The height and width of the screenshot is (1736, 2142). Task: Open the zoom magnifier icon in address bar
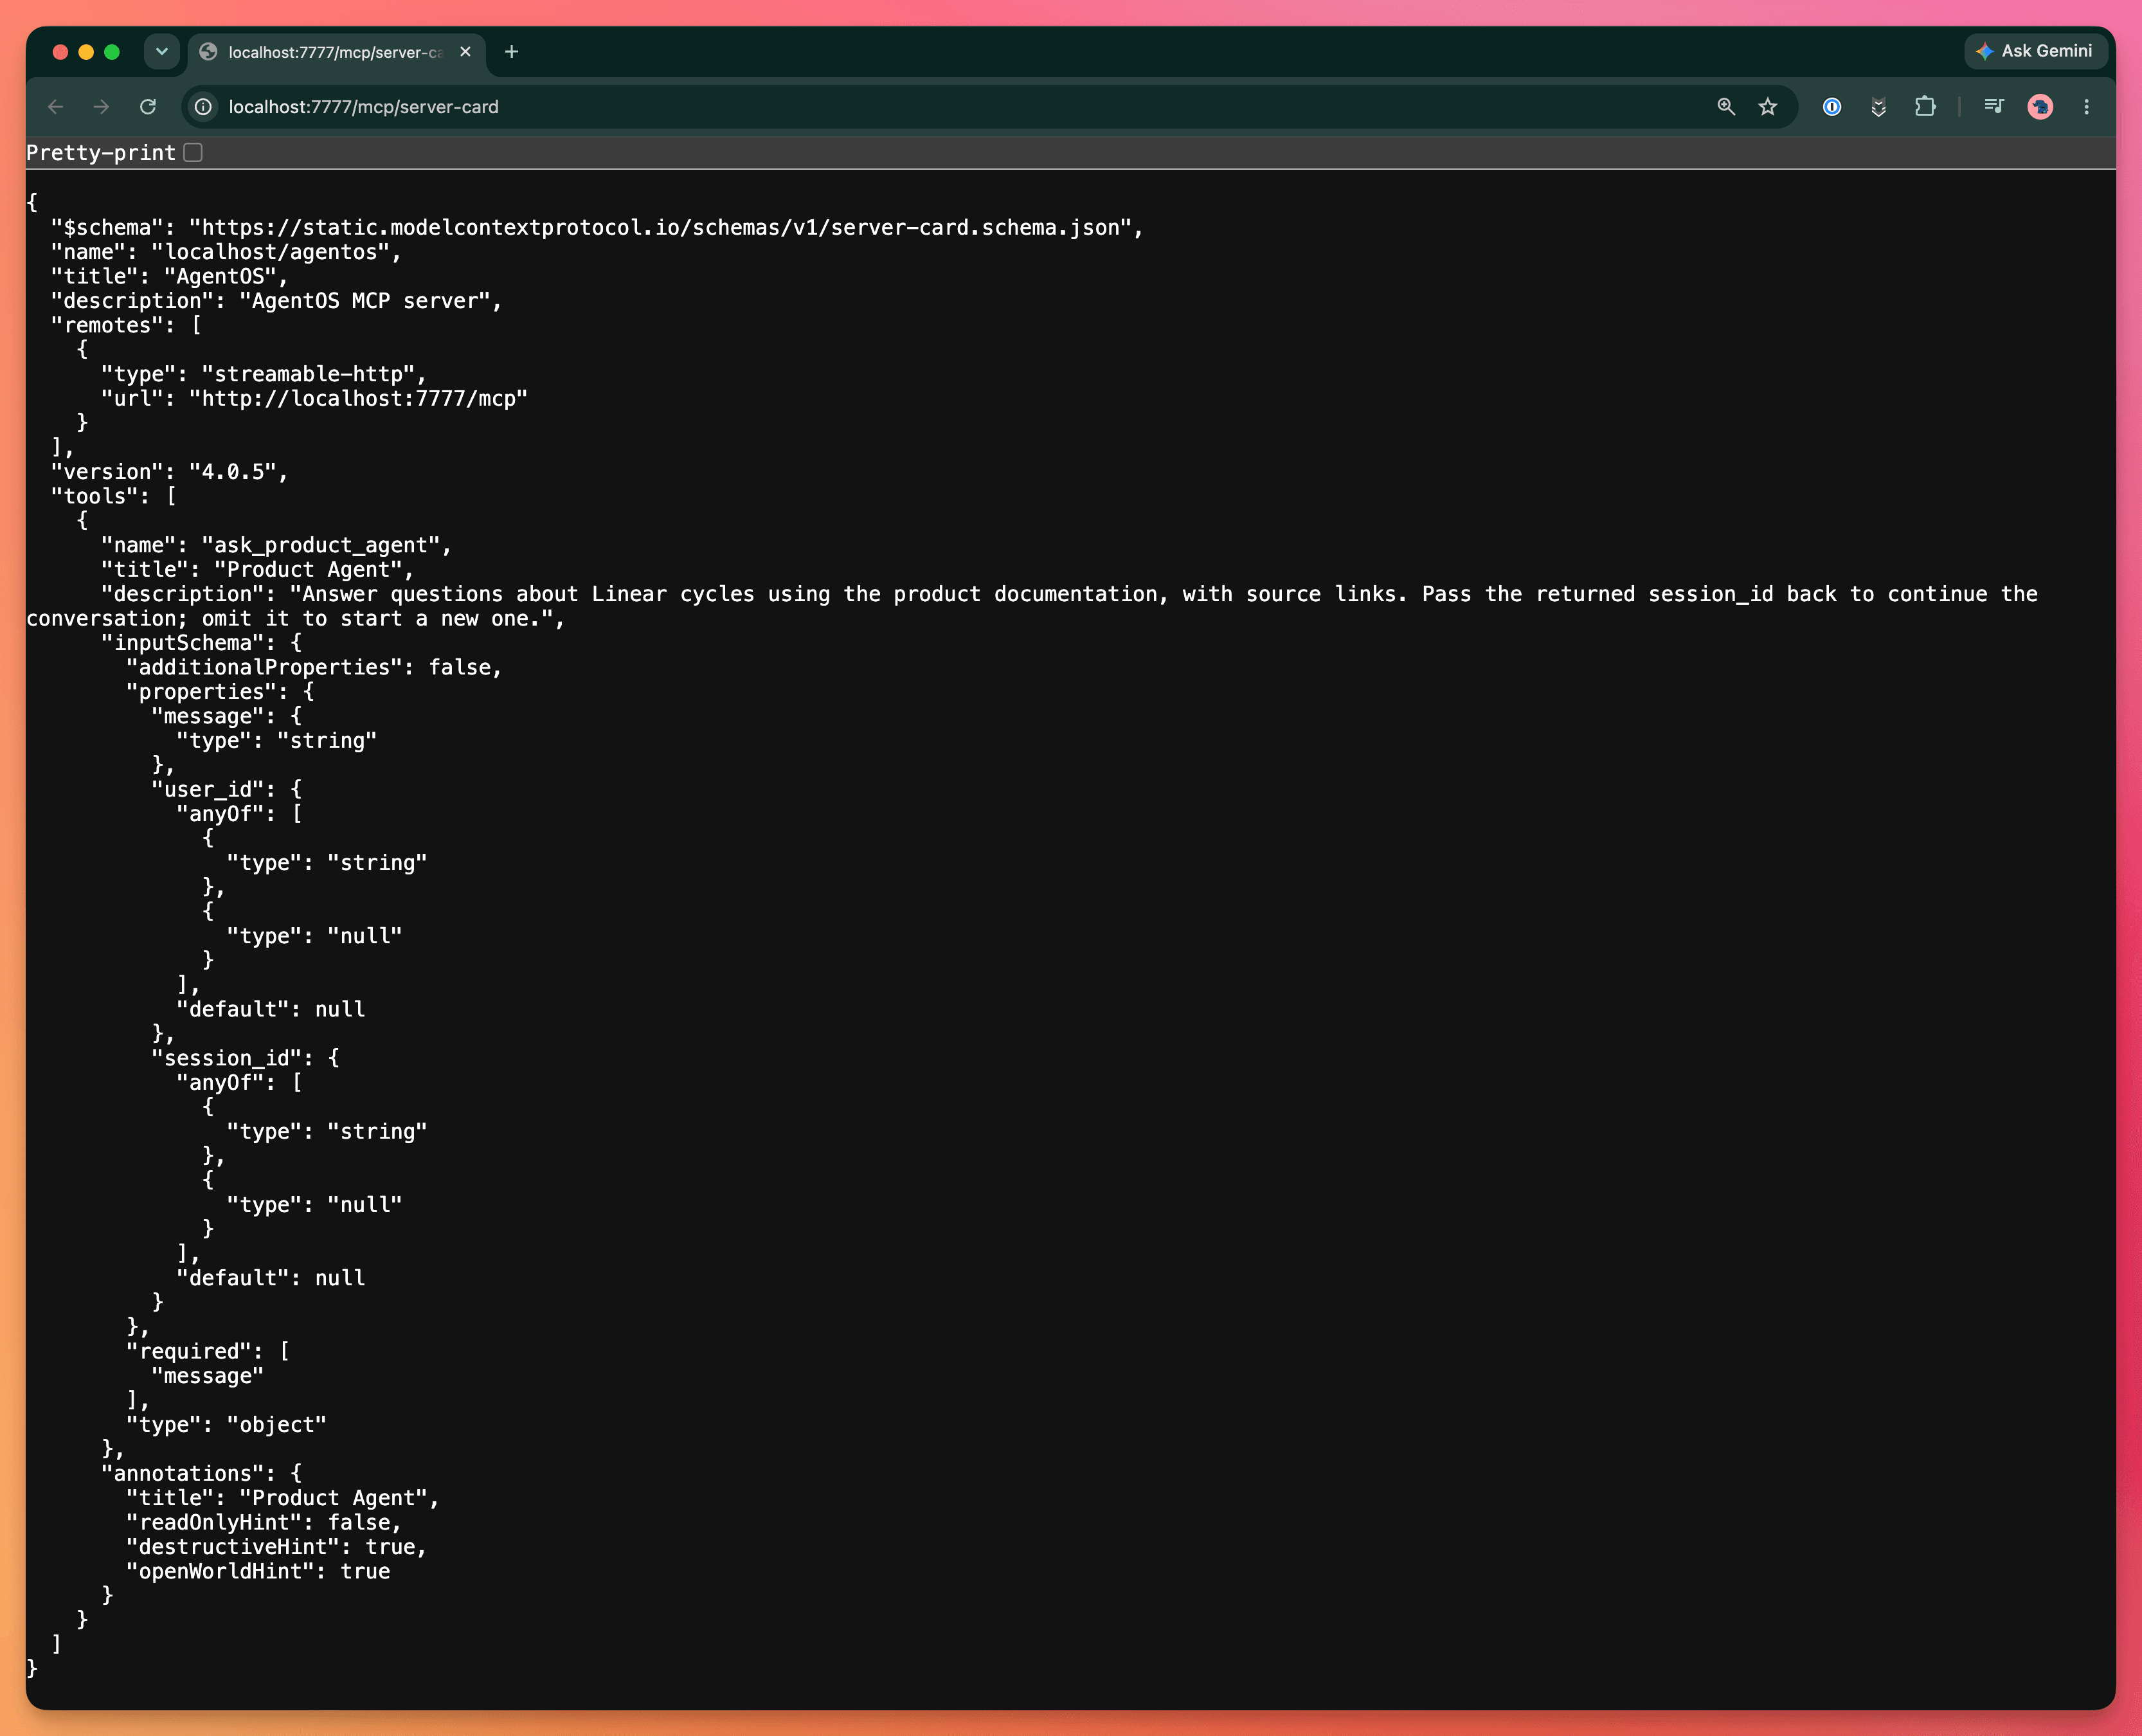pyautogui.click(x=1726, y=107)
